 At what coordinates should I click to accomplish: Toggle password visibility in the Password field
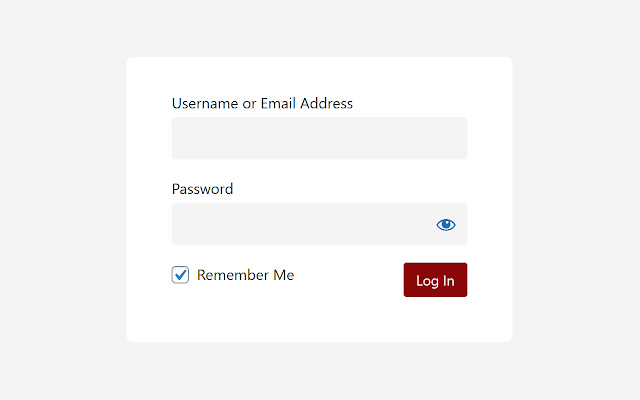[x=446, y=225]
